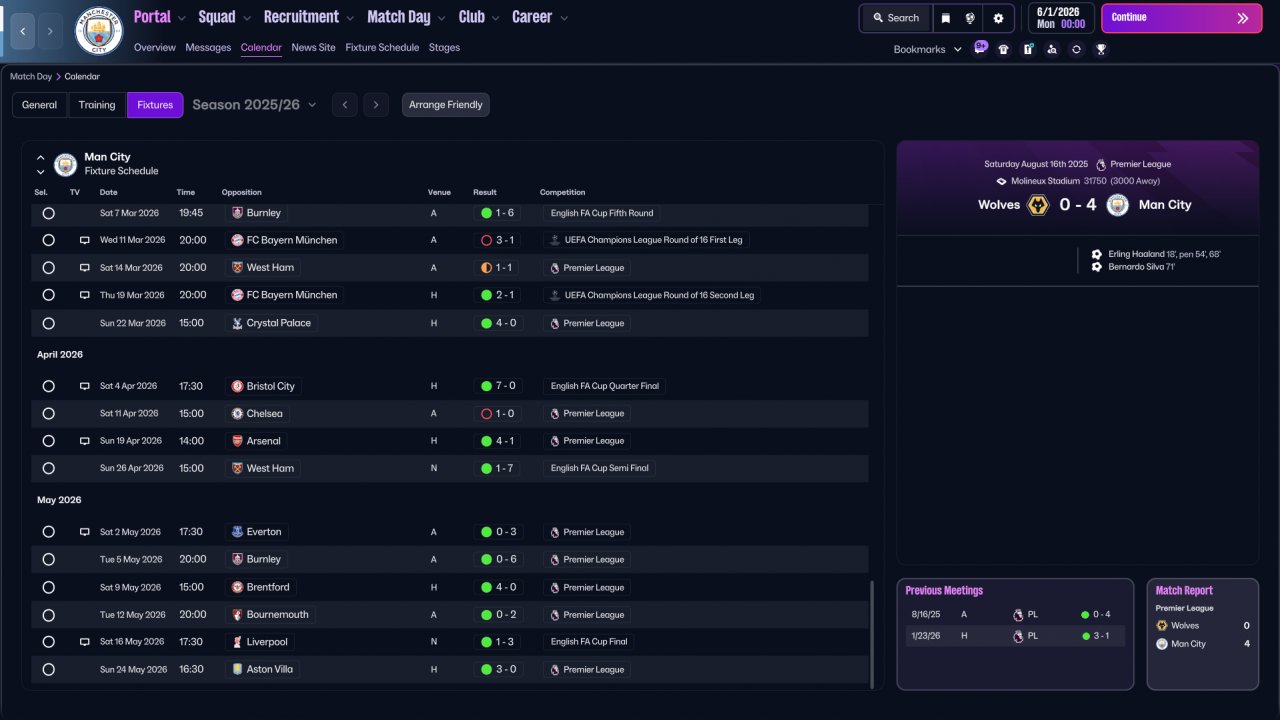This screenshot has width=1280, height=720.
Task: Click the circular arrows icon in the bookmarks bar
Action: tap(1076, 49)
